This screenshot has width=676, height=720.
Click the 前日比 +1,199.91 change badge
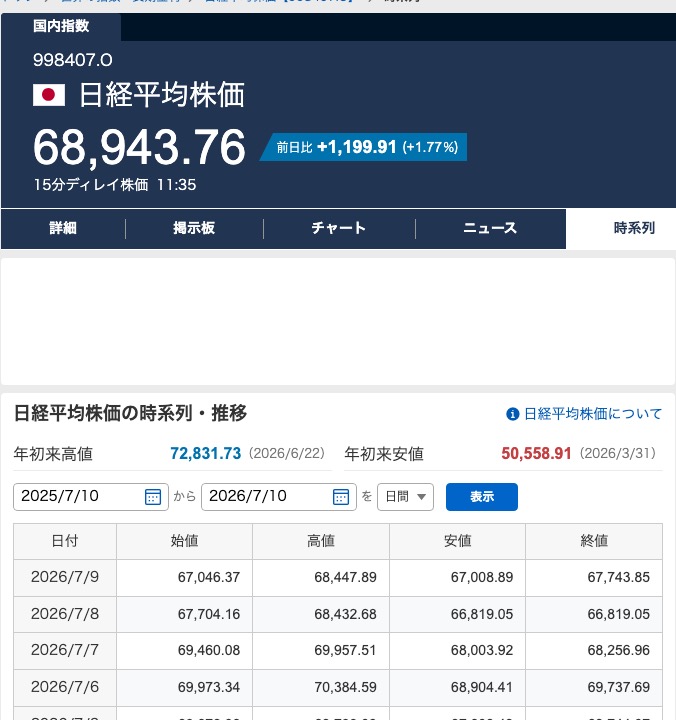tap(364, 147)
